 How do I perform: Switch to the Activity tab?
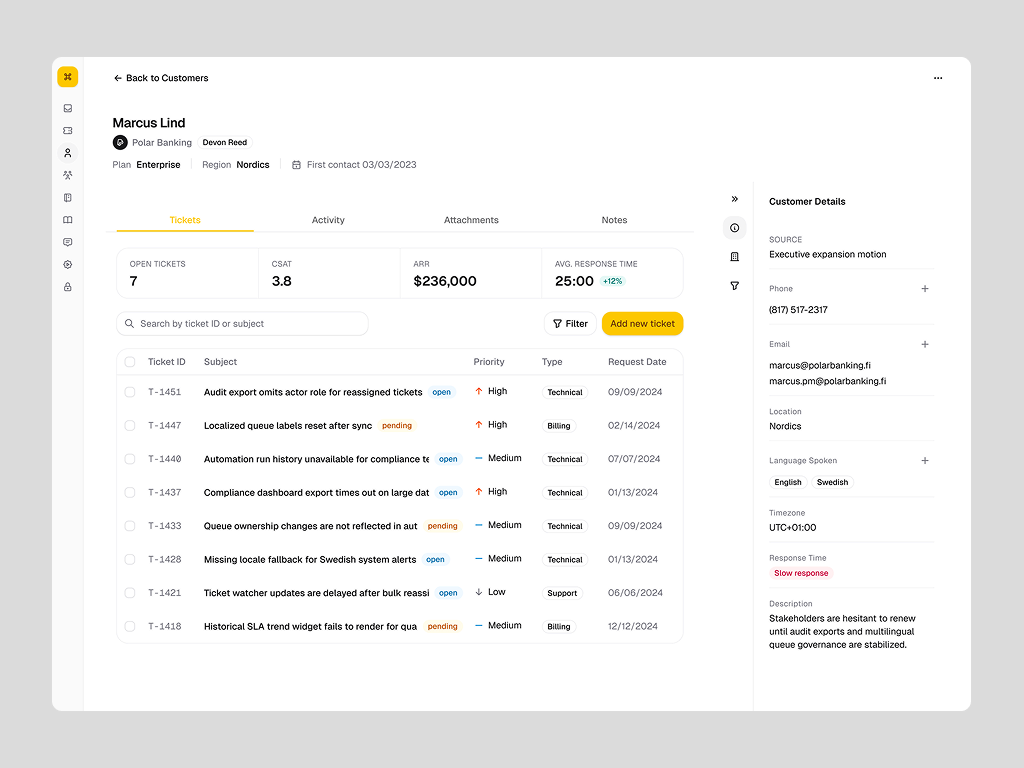[x=328, y=220]
